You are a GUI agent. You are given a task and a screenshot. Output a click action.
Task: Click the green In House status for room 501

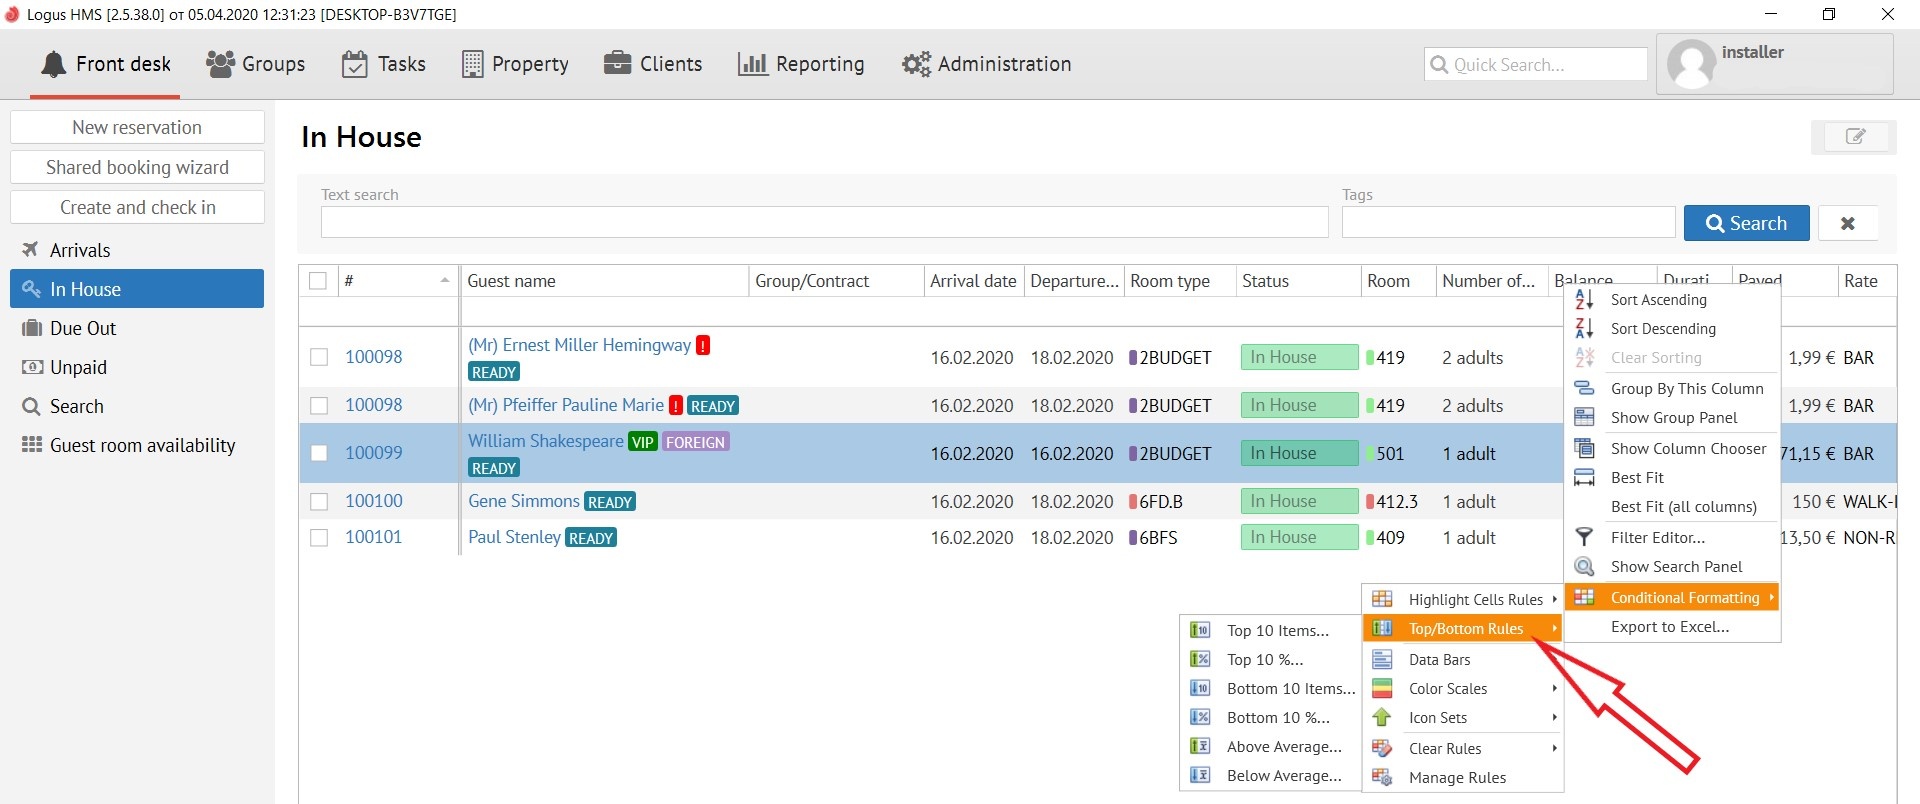point(1298,454)
